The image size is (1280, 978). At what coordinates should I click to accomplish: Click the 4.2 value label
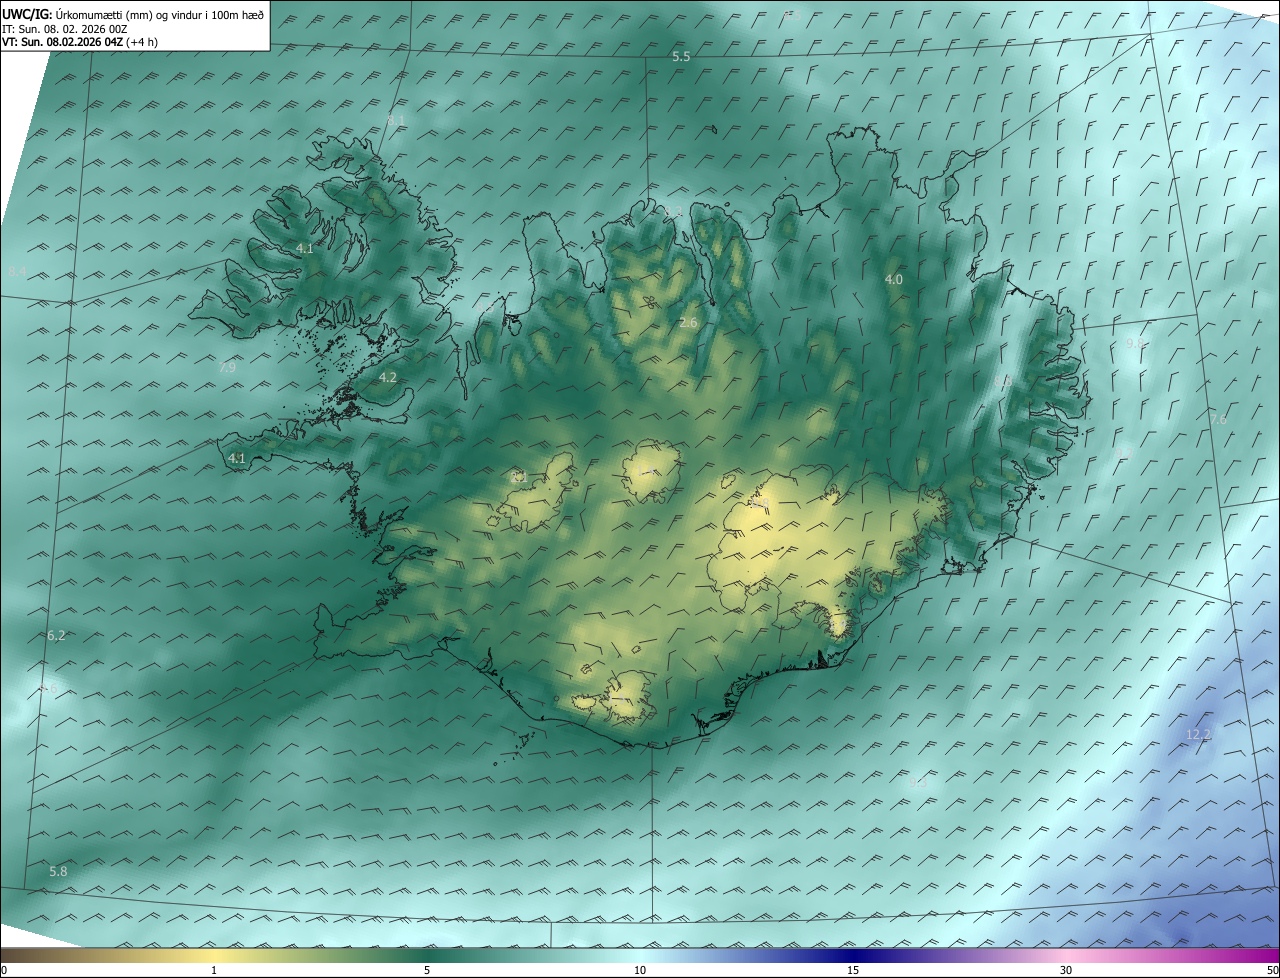pos(388,378)
